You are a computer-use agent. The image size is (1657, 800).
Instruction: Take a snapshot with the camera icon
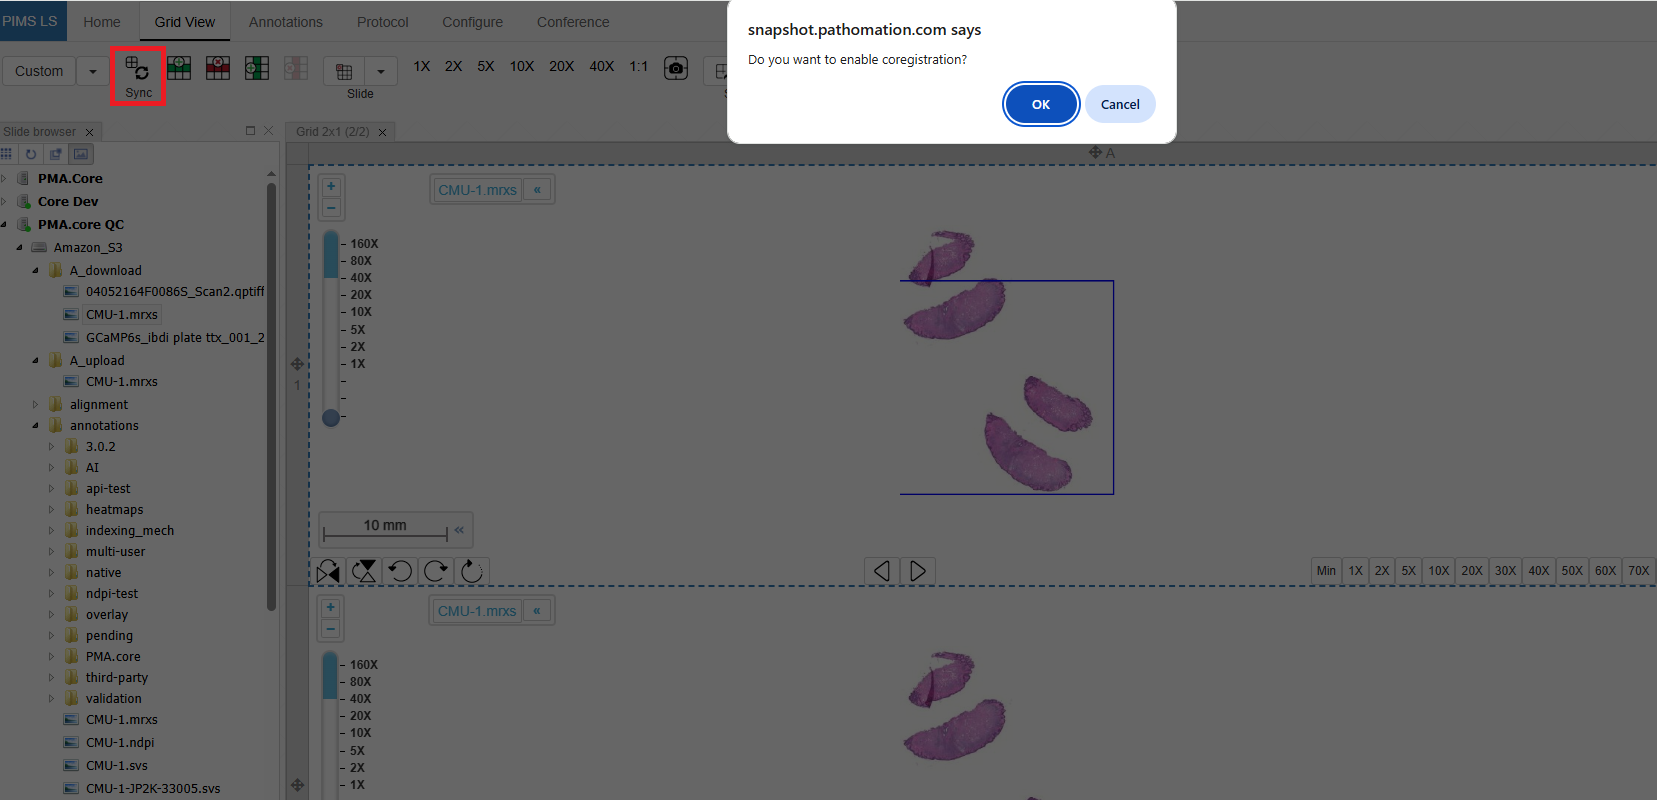pos(676,68)
